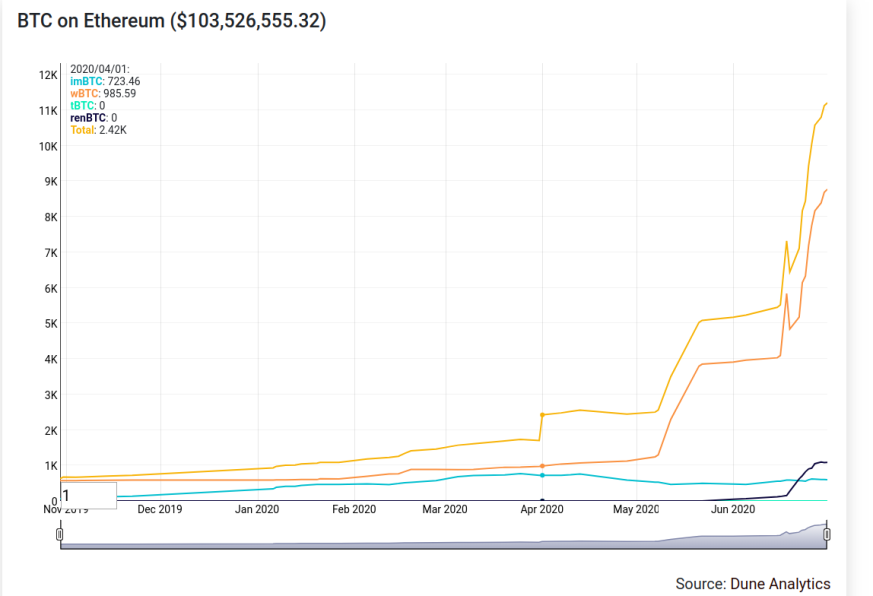
Task: Click the BTC on Ethereum chart title
Action: pyautogui.click(x=171, y=21)
